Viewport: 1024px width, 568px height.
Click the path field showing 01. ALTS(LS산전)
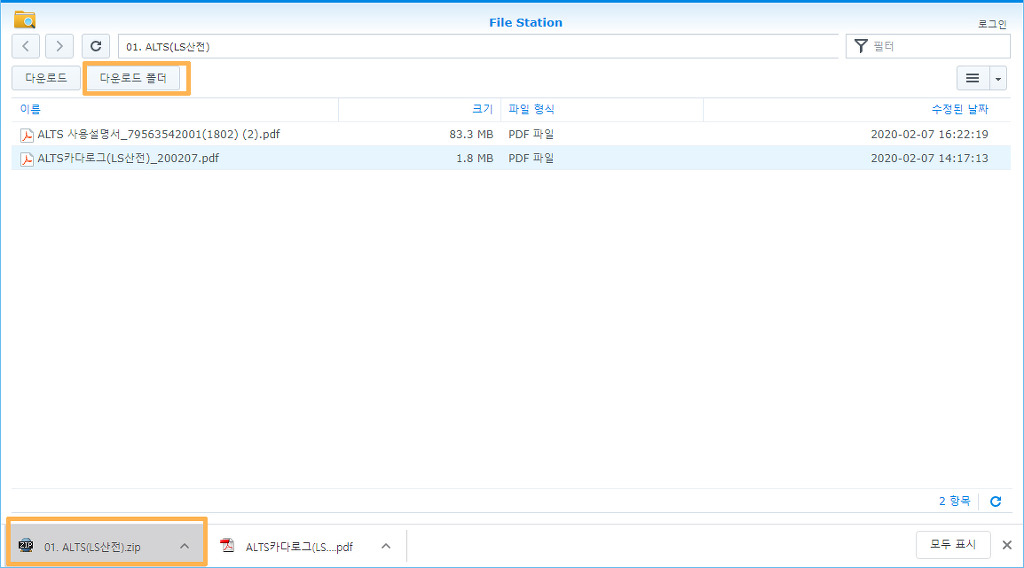coord(478,47)
